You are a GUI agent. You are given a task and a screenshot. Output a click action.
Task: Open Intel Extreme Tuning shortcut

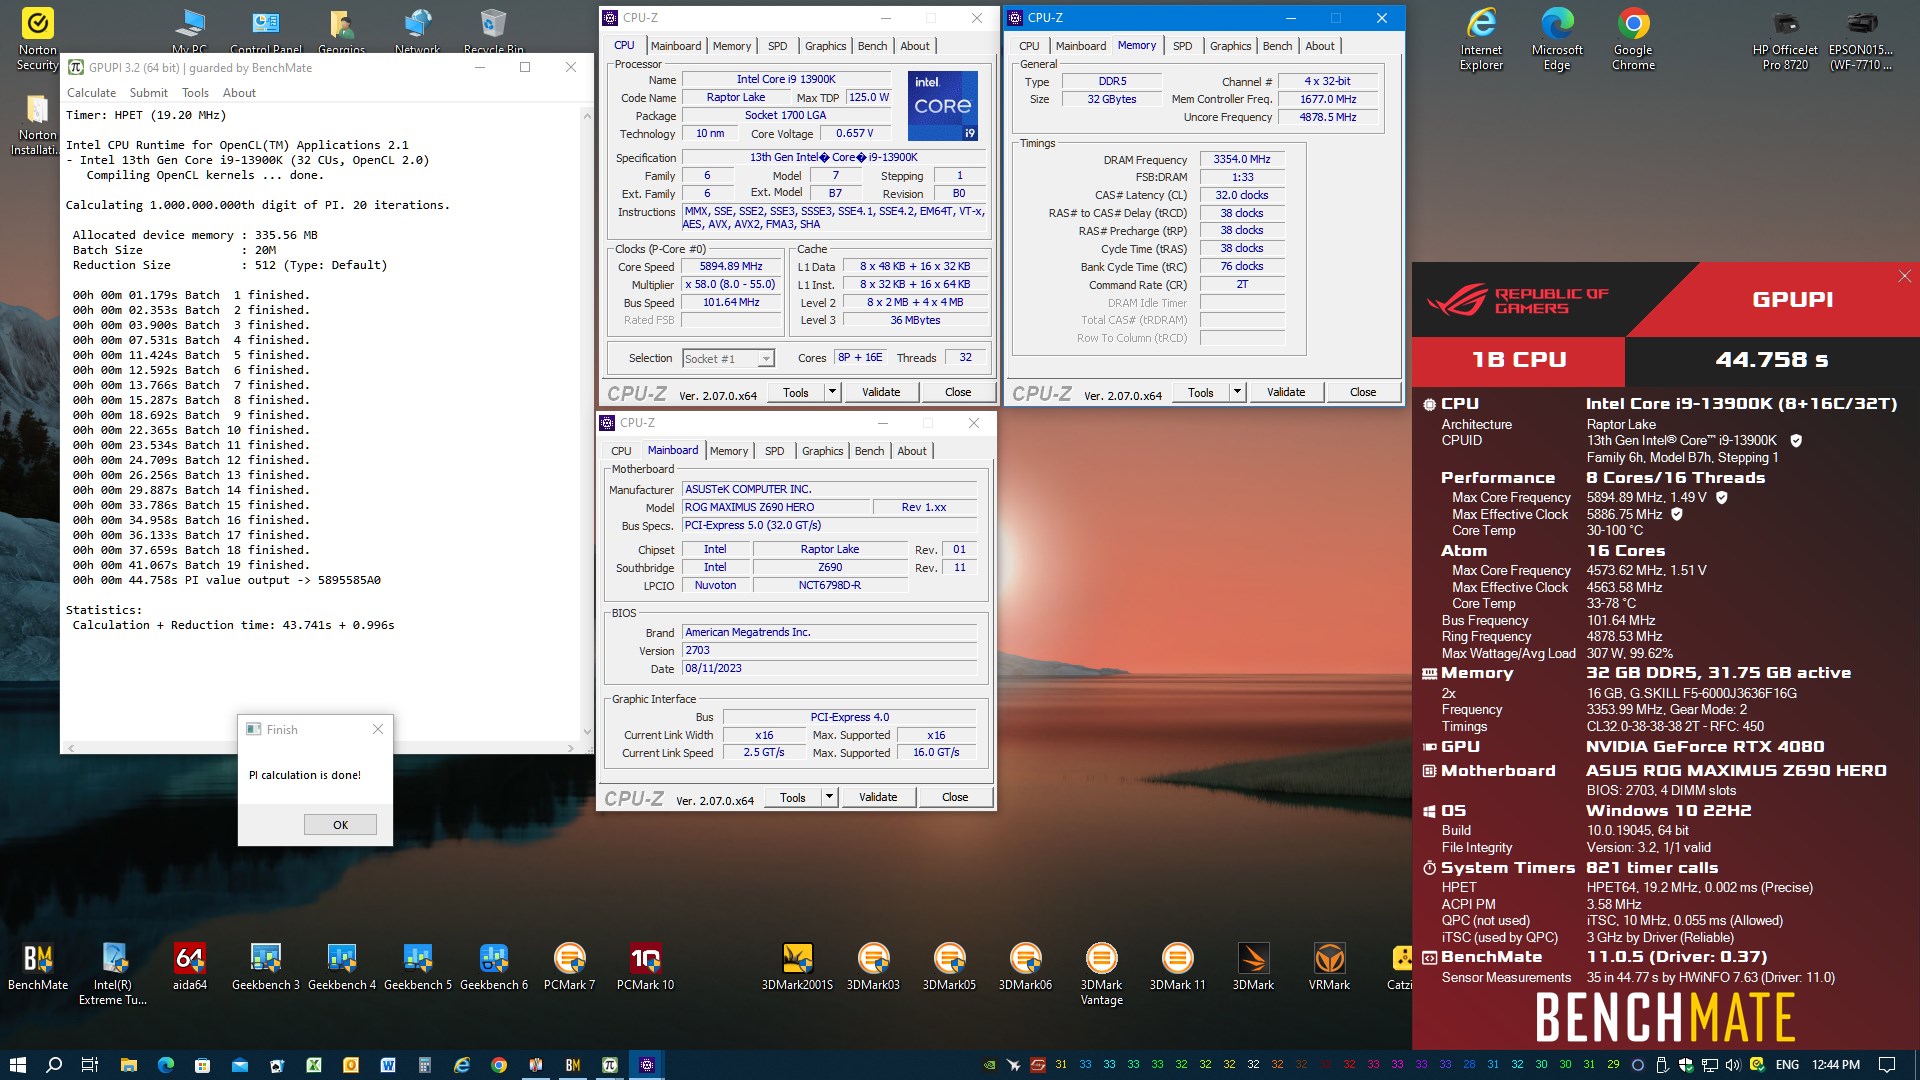(x=114, y=974)
